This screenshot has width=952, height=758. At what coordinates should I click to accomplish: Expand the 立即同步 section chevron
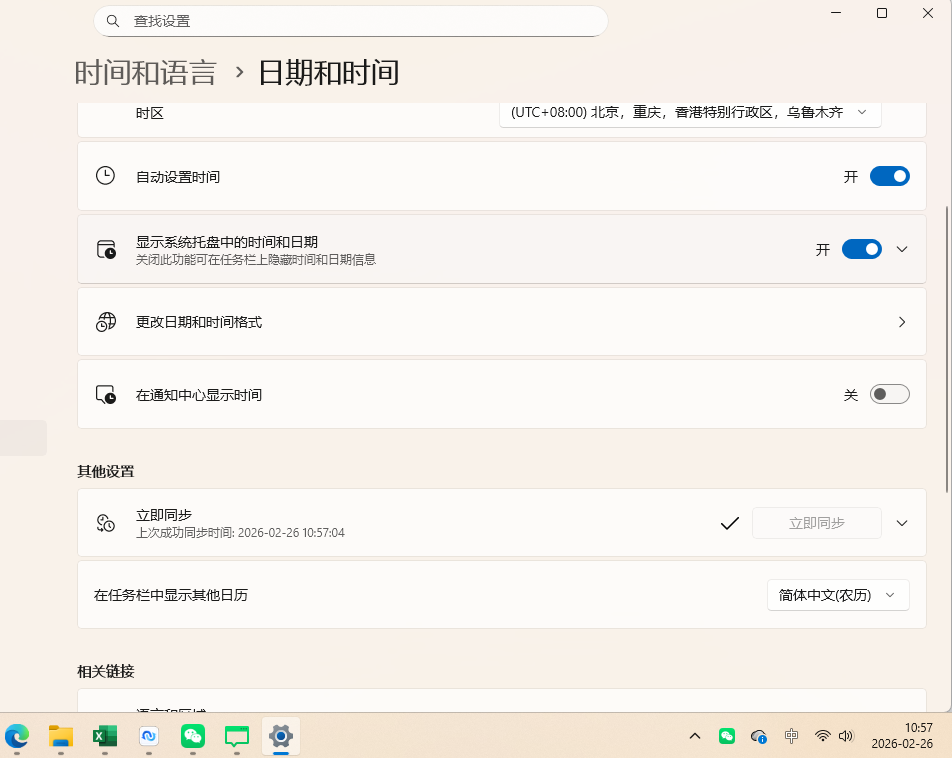click(901, 522)
